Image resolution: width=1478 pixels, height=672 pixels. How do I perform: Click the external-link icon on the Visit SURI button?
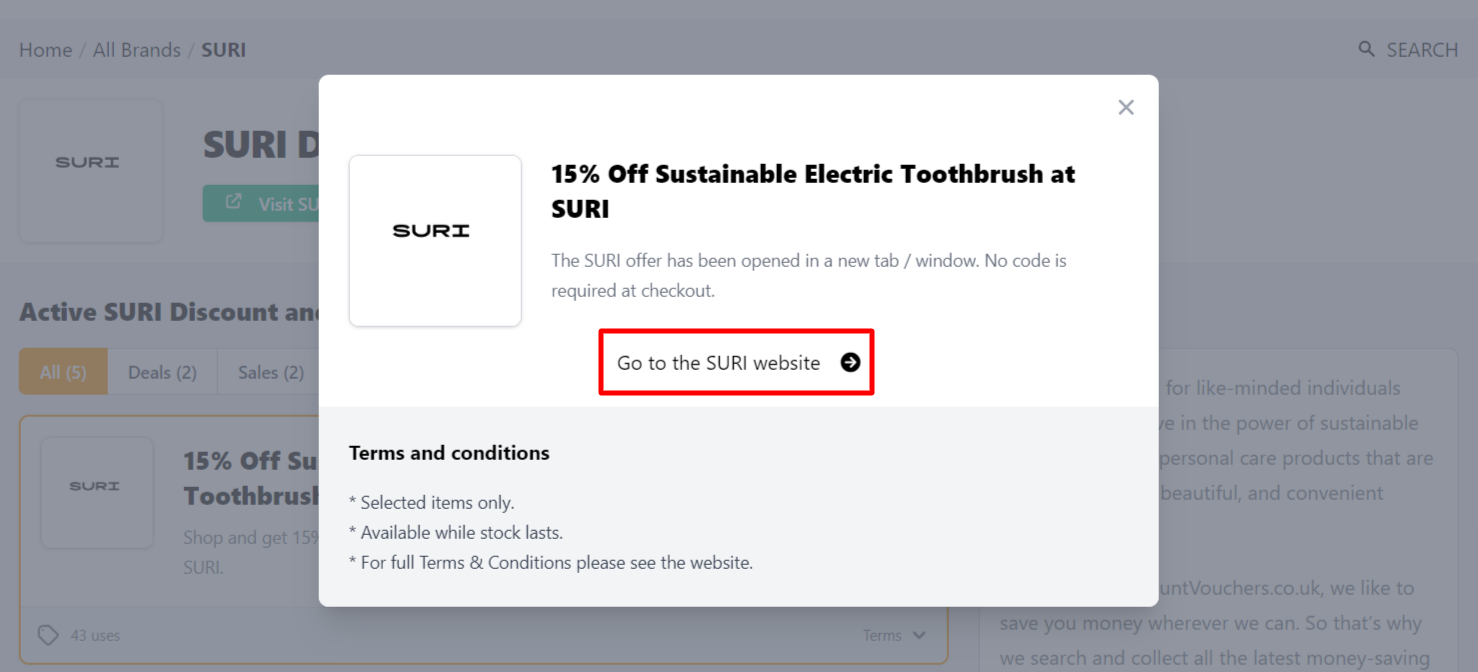(x=232, y=203)
